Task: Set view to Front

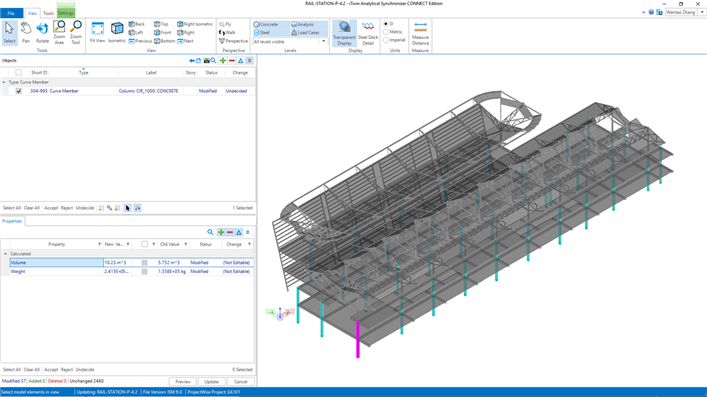Action: [162, 32]
